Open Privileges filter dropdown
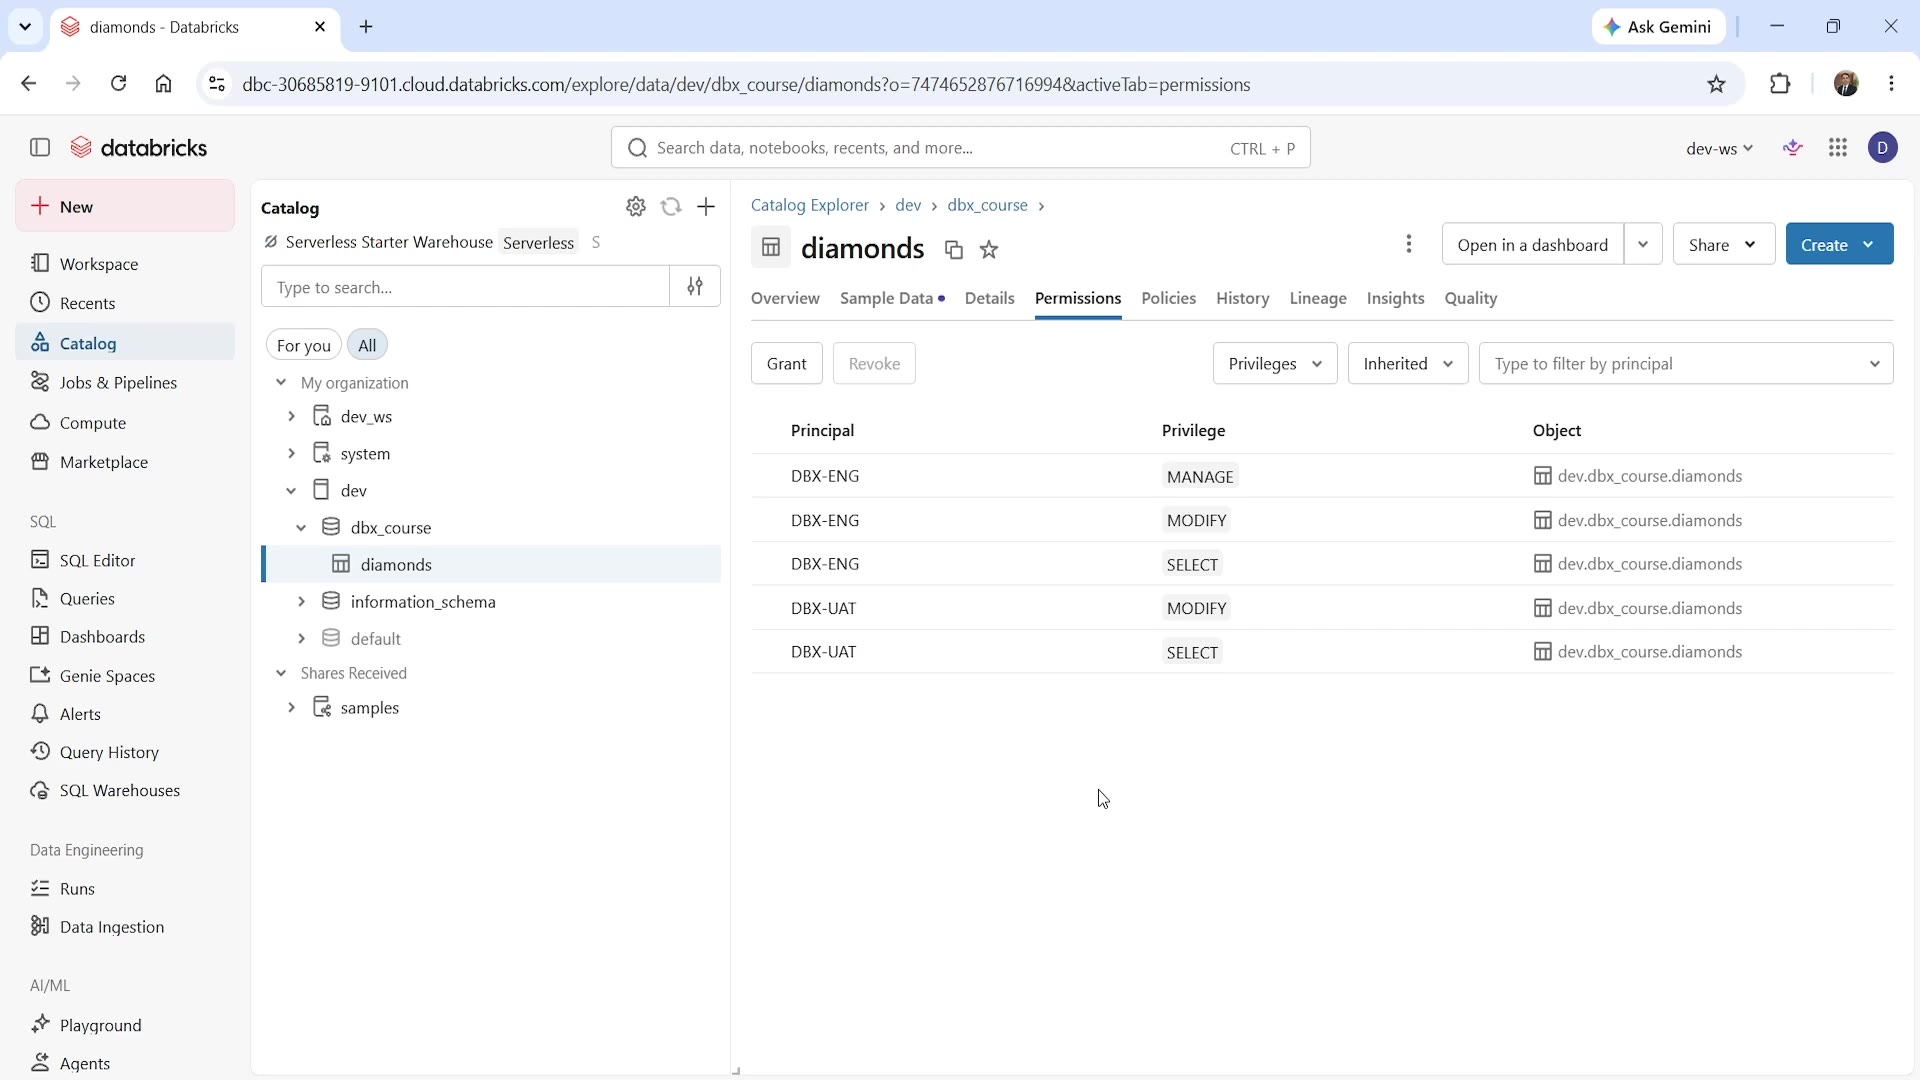The image size is (1920, 1080). point(1275,363)
